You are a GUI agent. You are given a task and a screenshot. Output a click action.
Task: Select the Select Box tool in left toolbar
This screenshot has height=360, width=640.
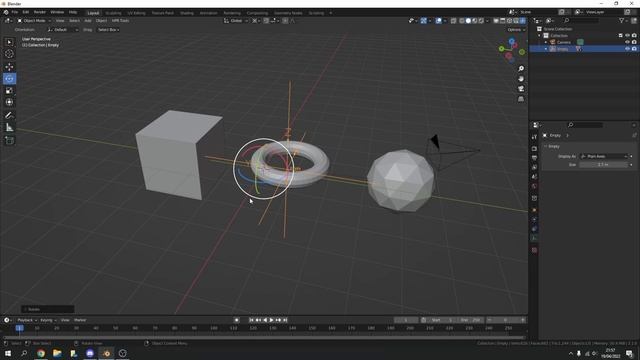(9, 42)
